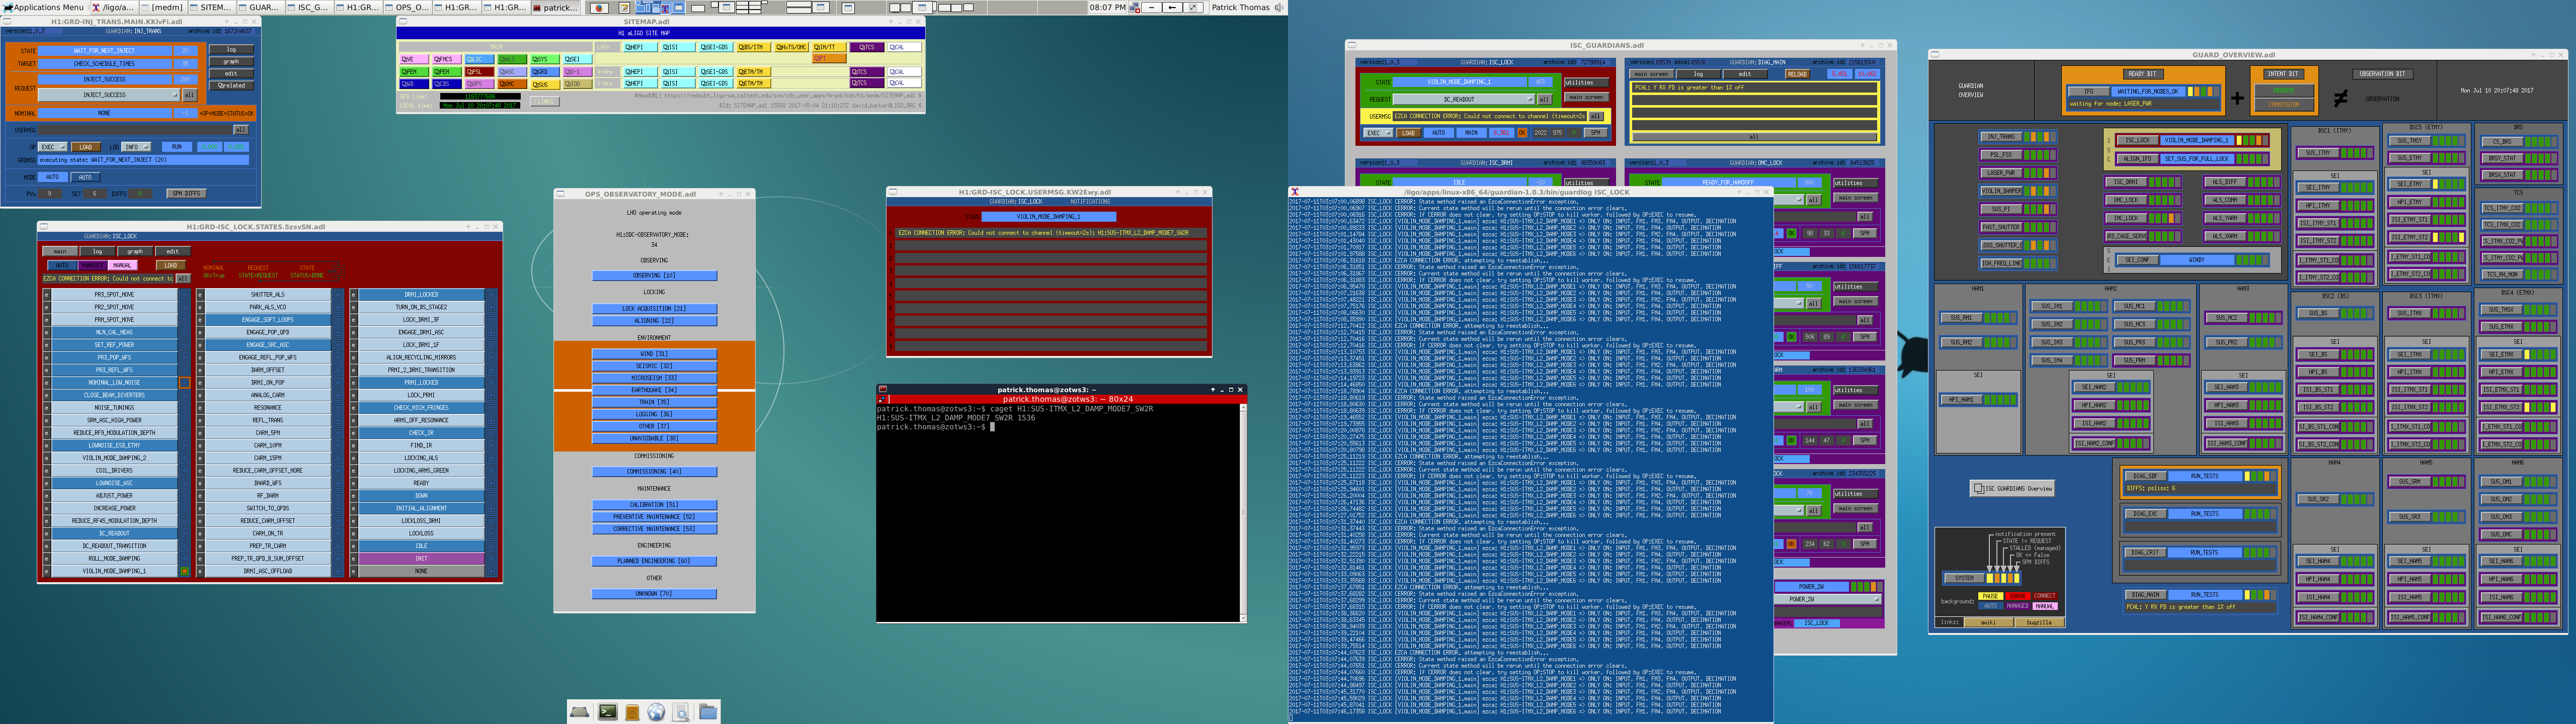This screenshot has height=724, width=2576.
Task: Open the PSL display from SITEMAP
Action: pyautogui.click(x=479, y=72)
